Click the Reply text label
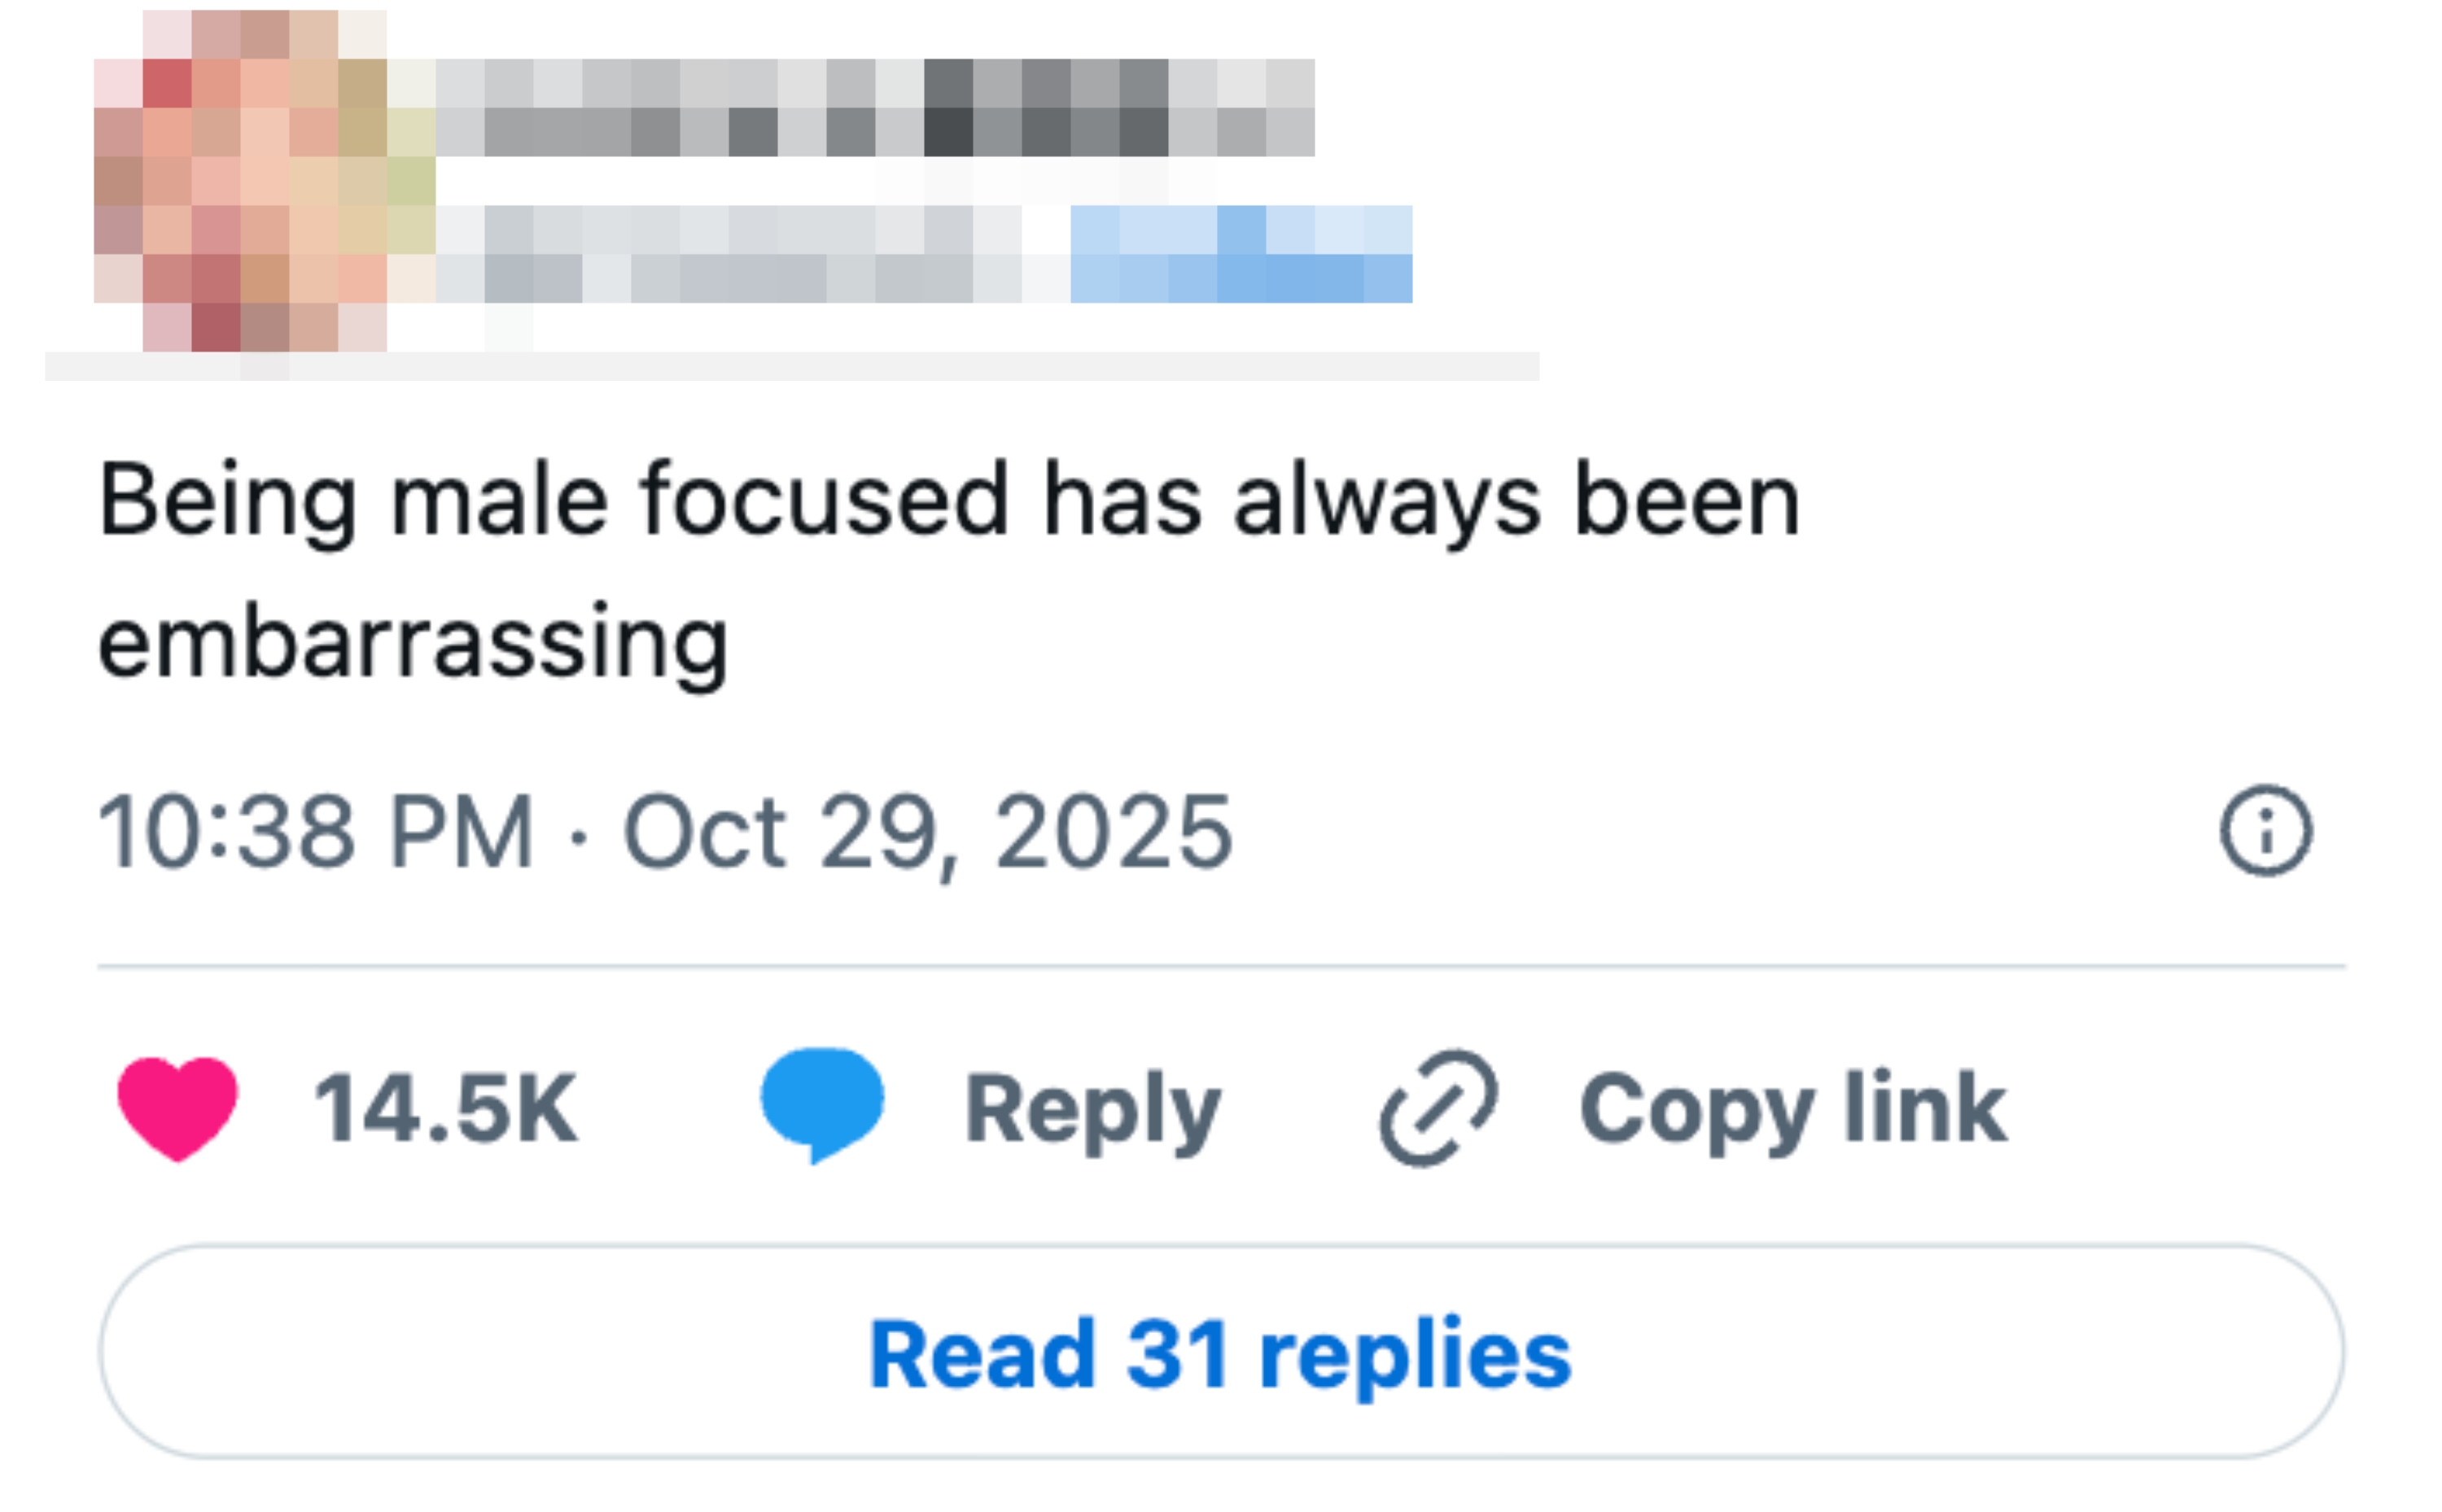The width and height of the screenshot is (2442, 1512). (x=1092, y=1108)
